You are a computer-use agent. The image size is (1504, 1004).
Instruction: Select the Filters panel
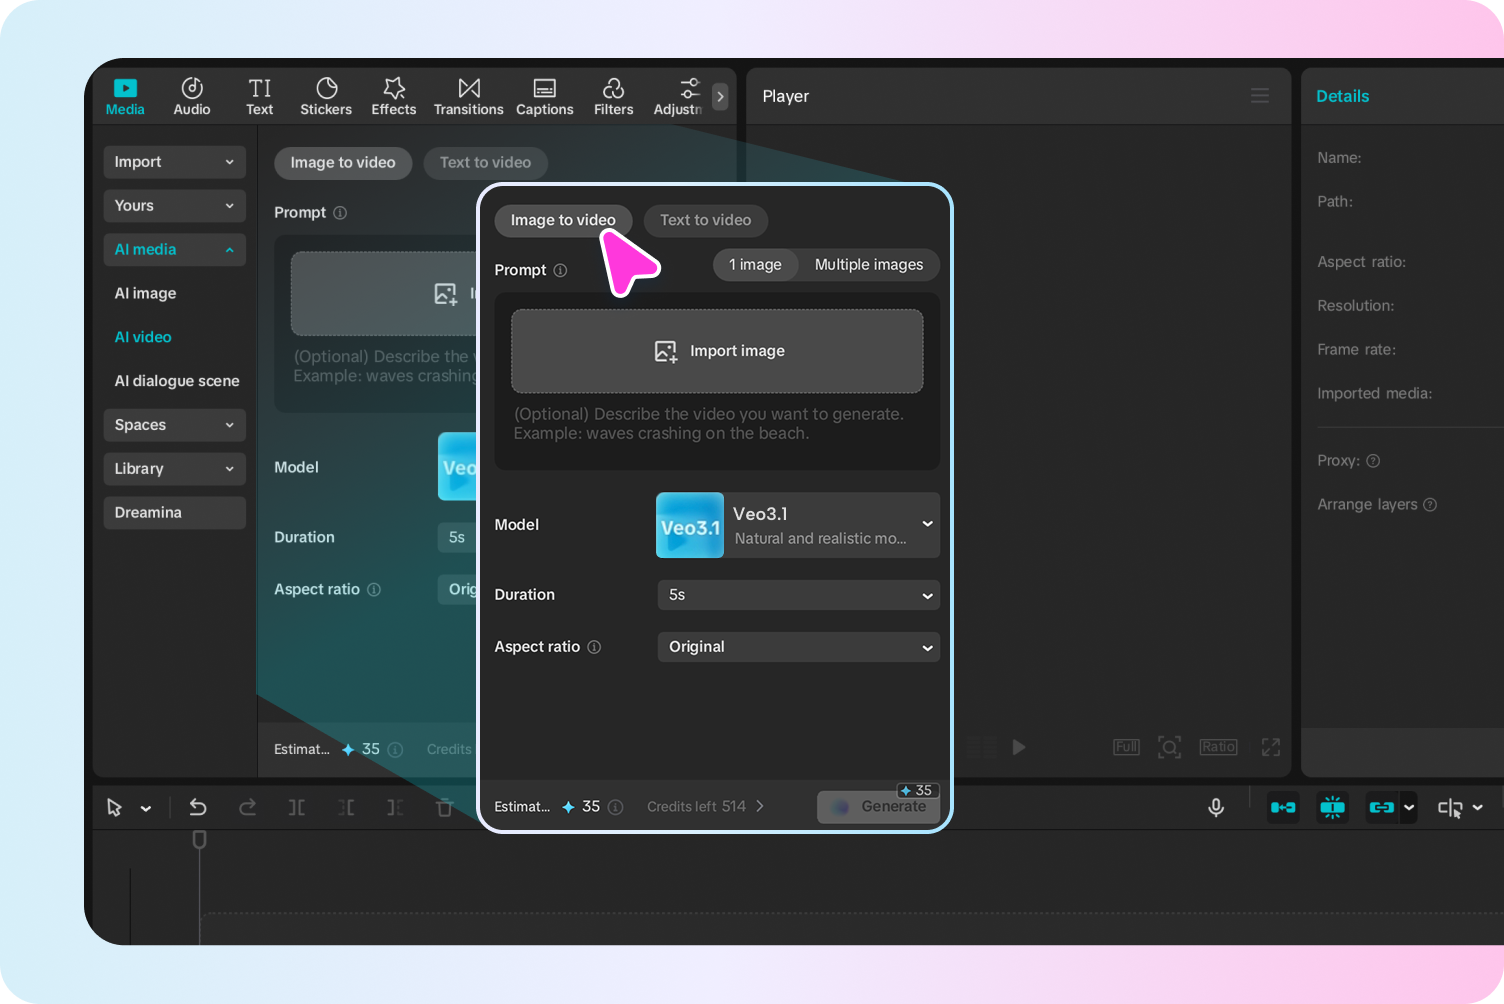[613, 95]
